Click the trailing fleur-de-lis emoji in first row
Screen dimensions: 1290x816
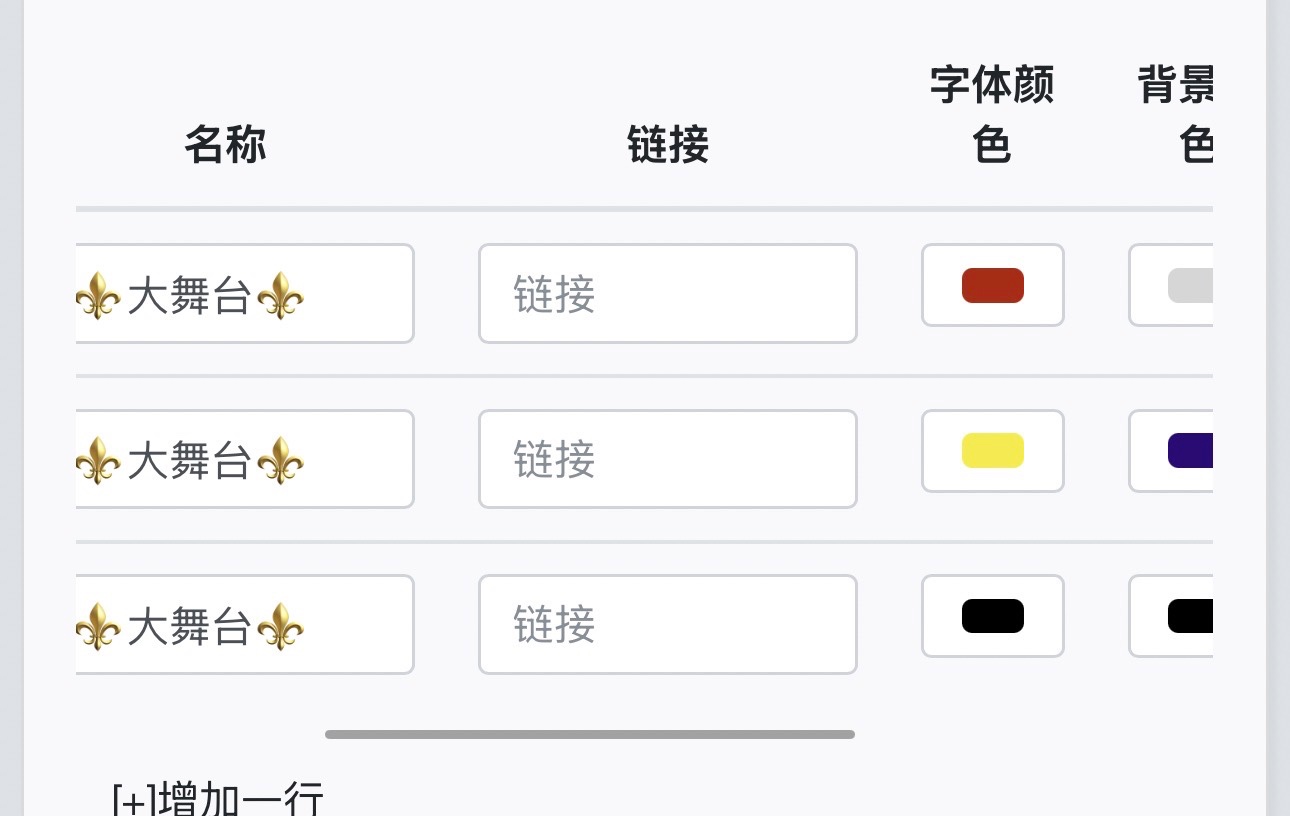tap(280, 296)
